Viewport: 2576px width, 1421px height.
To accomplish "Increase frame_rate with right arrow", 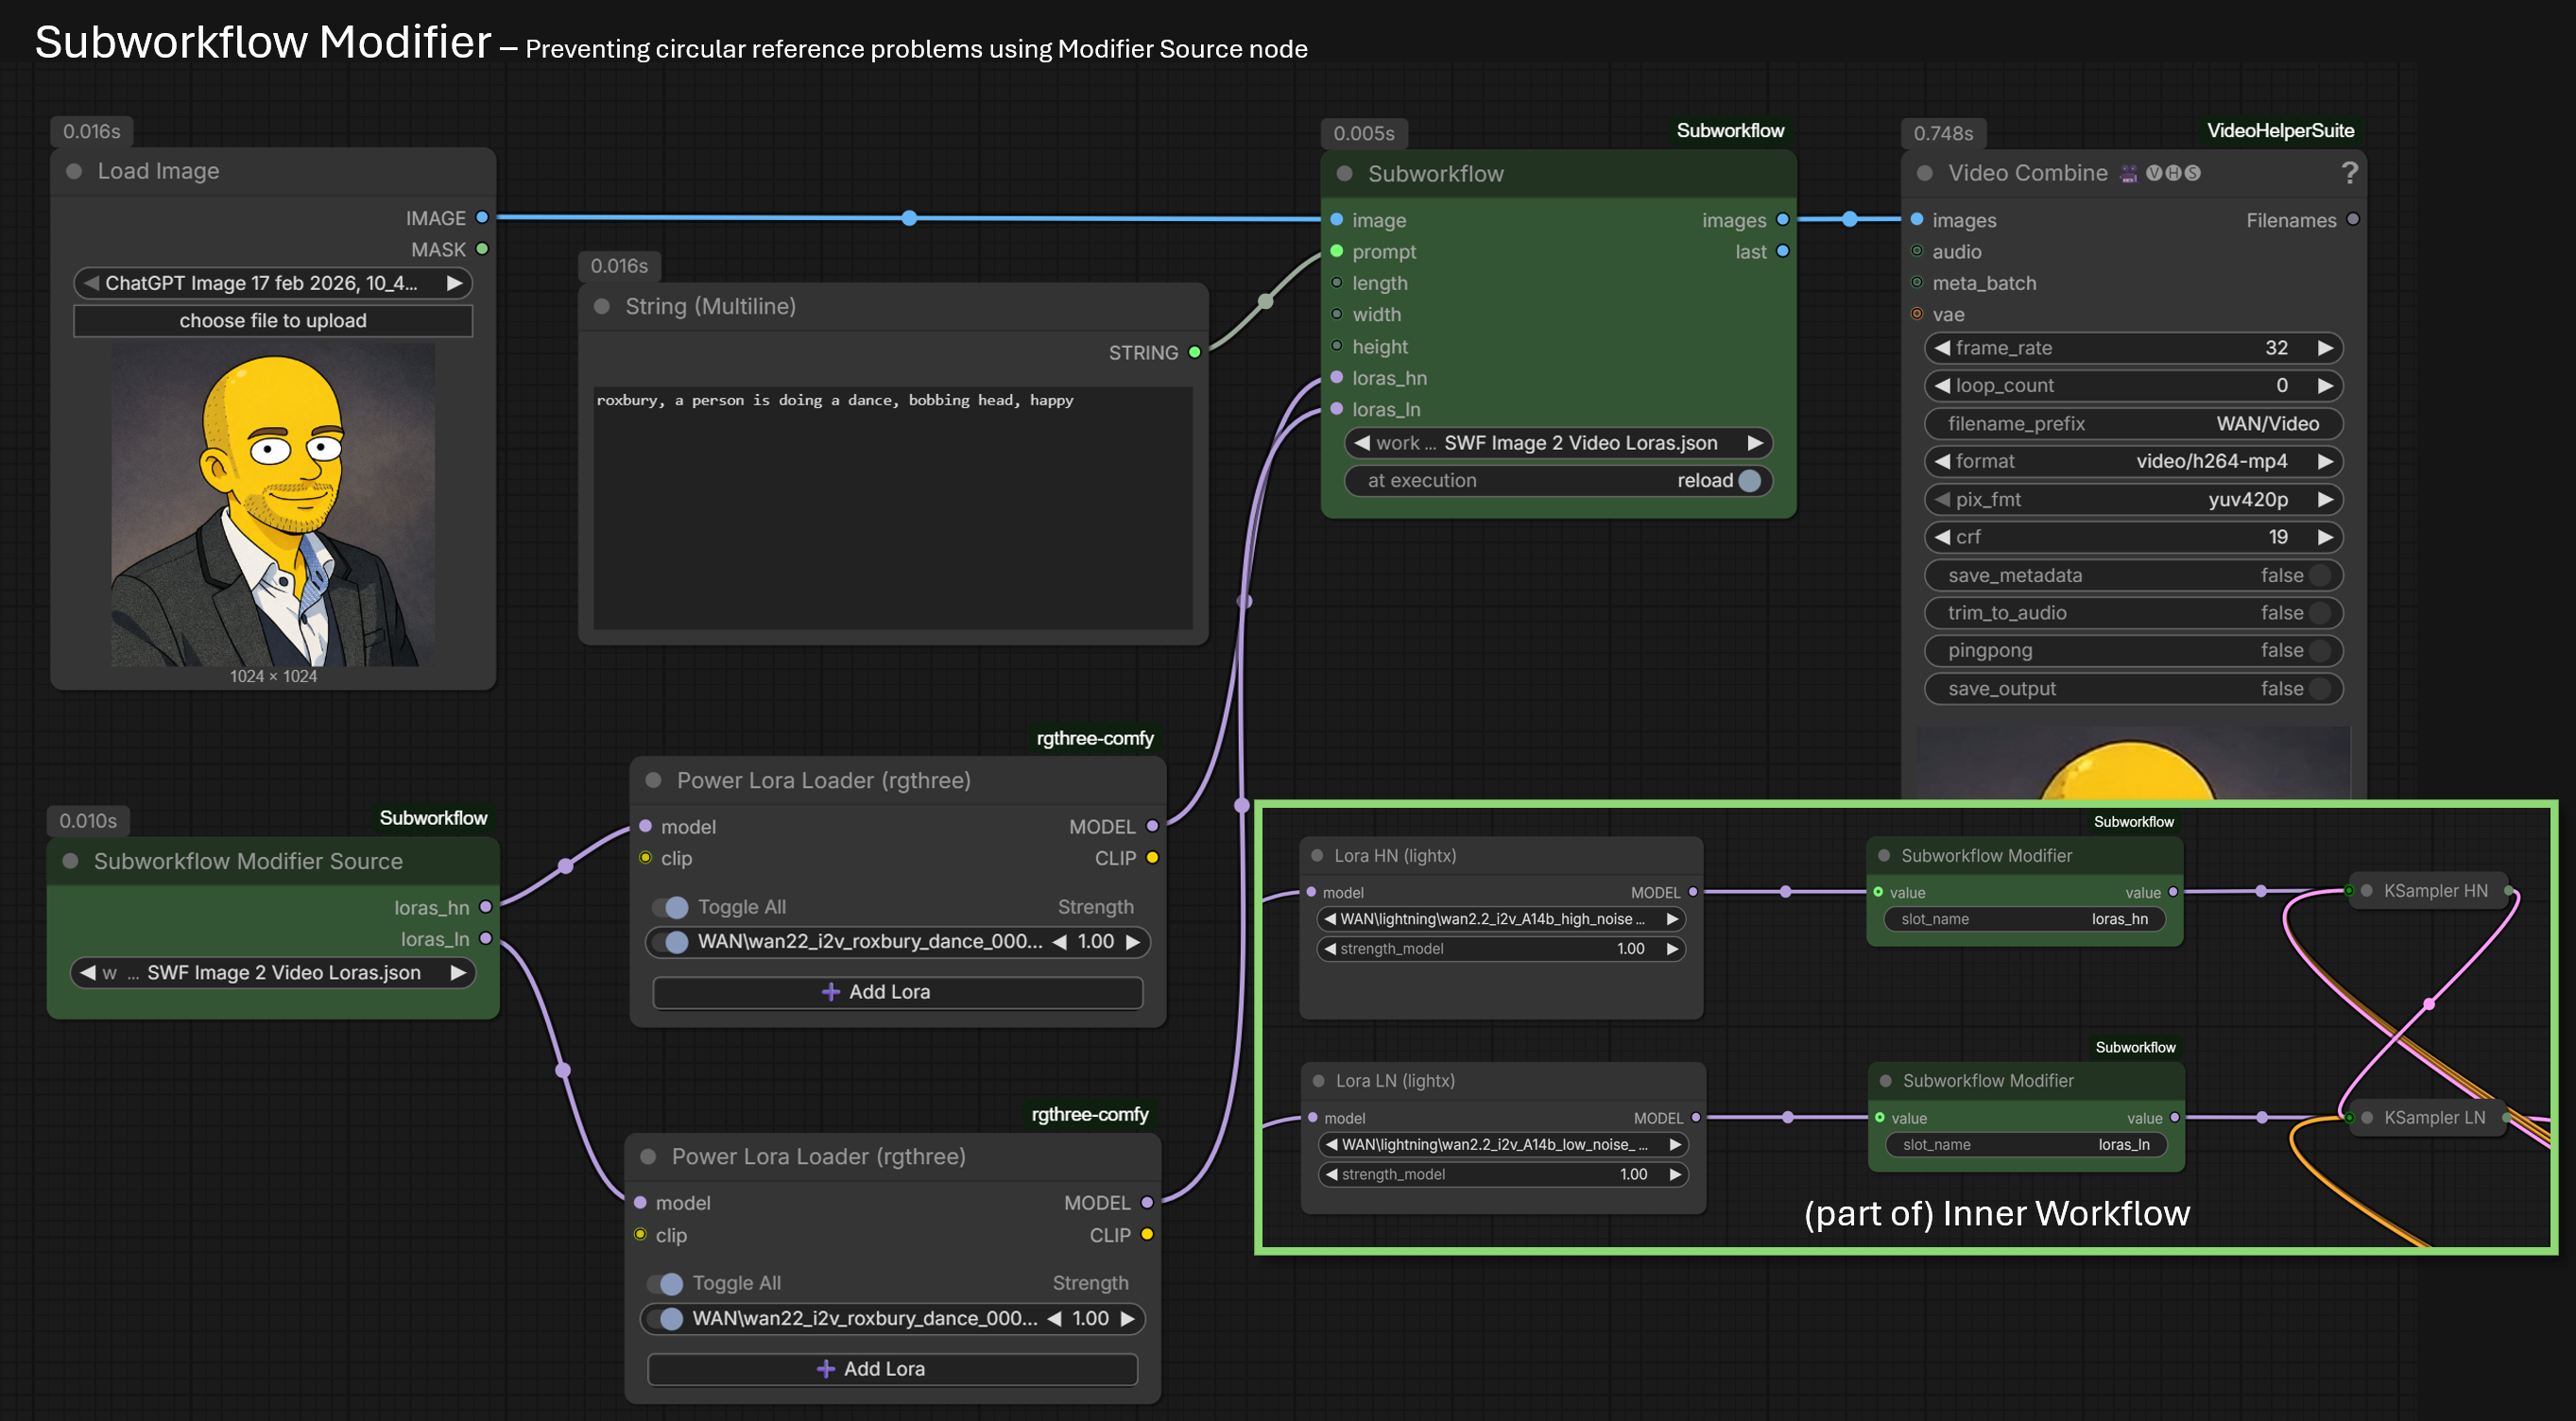I will pyautogui.click(x=2325, y=348).
